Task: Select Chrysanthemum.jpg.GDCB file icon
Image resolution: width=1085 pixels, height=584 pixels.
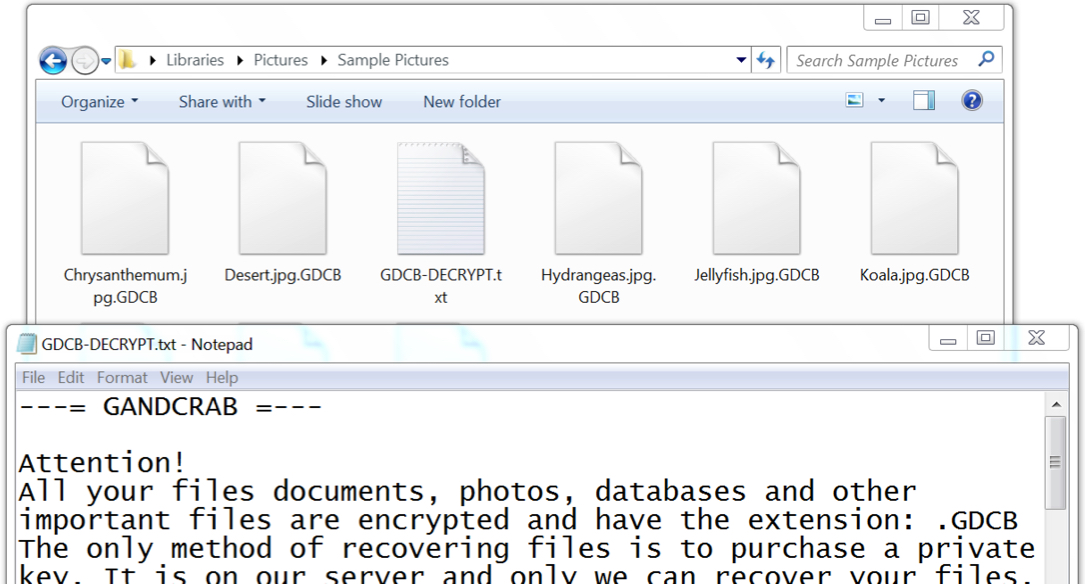Action: tap(125, 199)
